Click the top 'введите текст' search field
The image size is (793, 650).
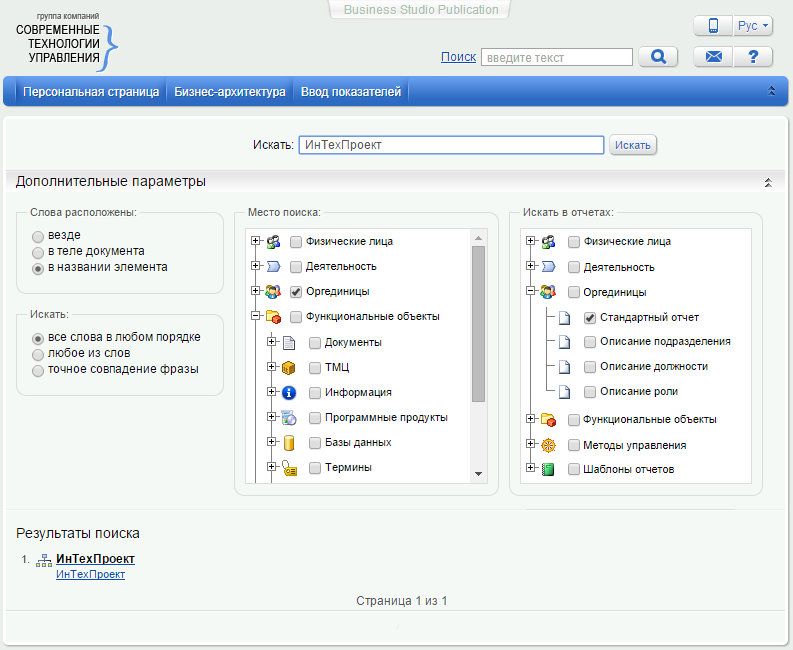pyautogui.click(x=556, y=58)
